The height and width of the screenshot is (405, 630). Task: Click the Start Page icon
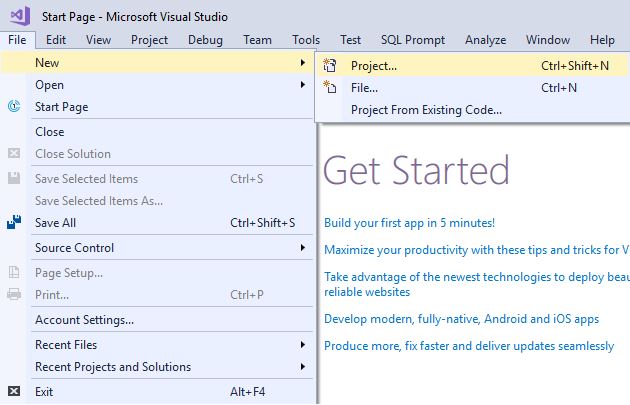14,107
